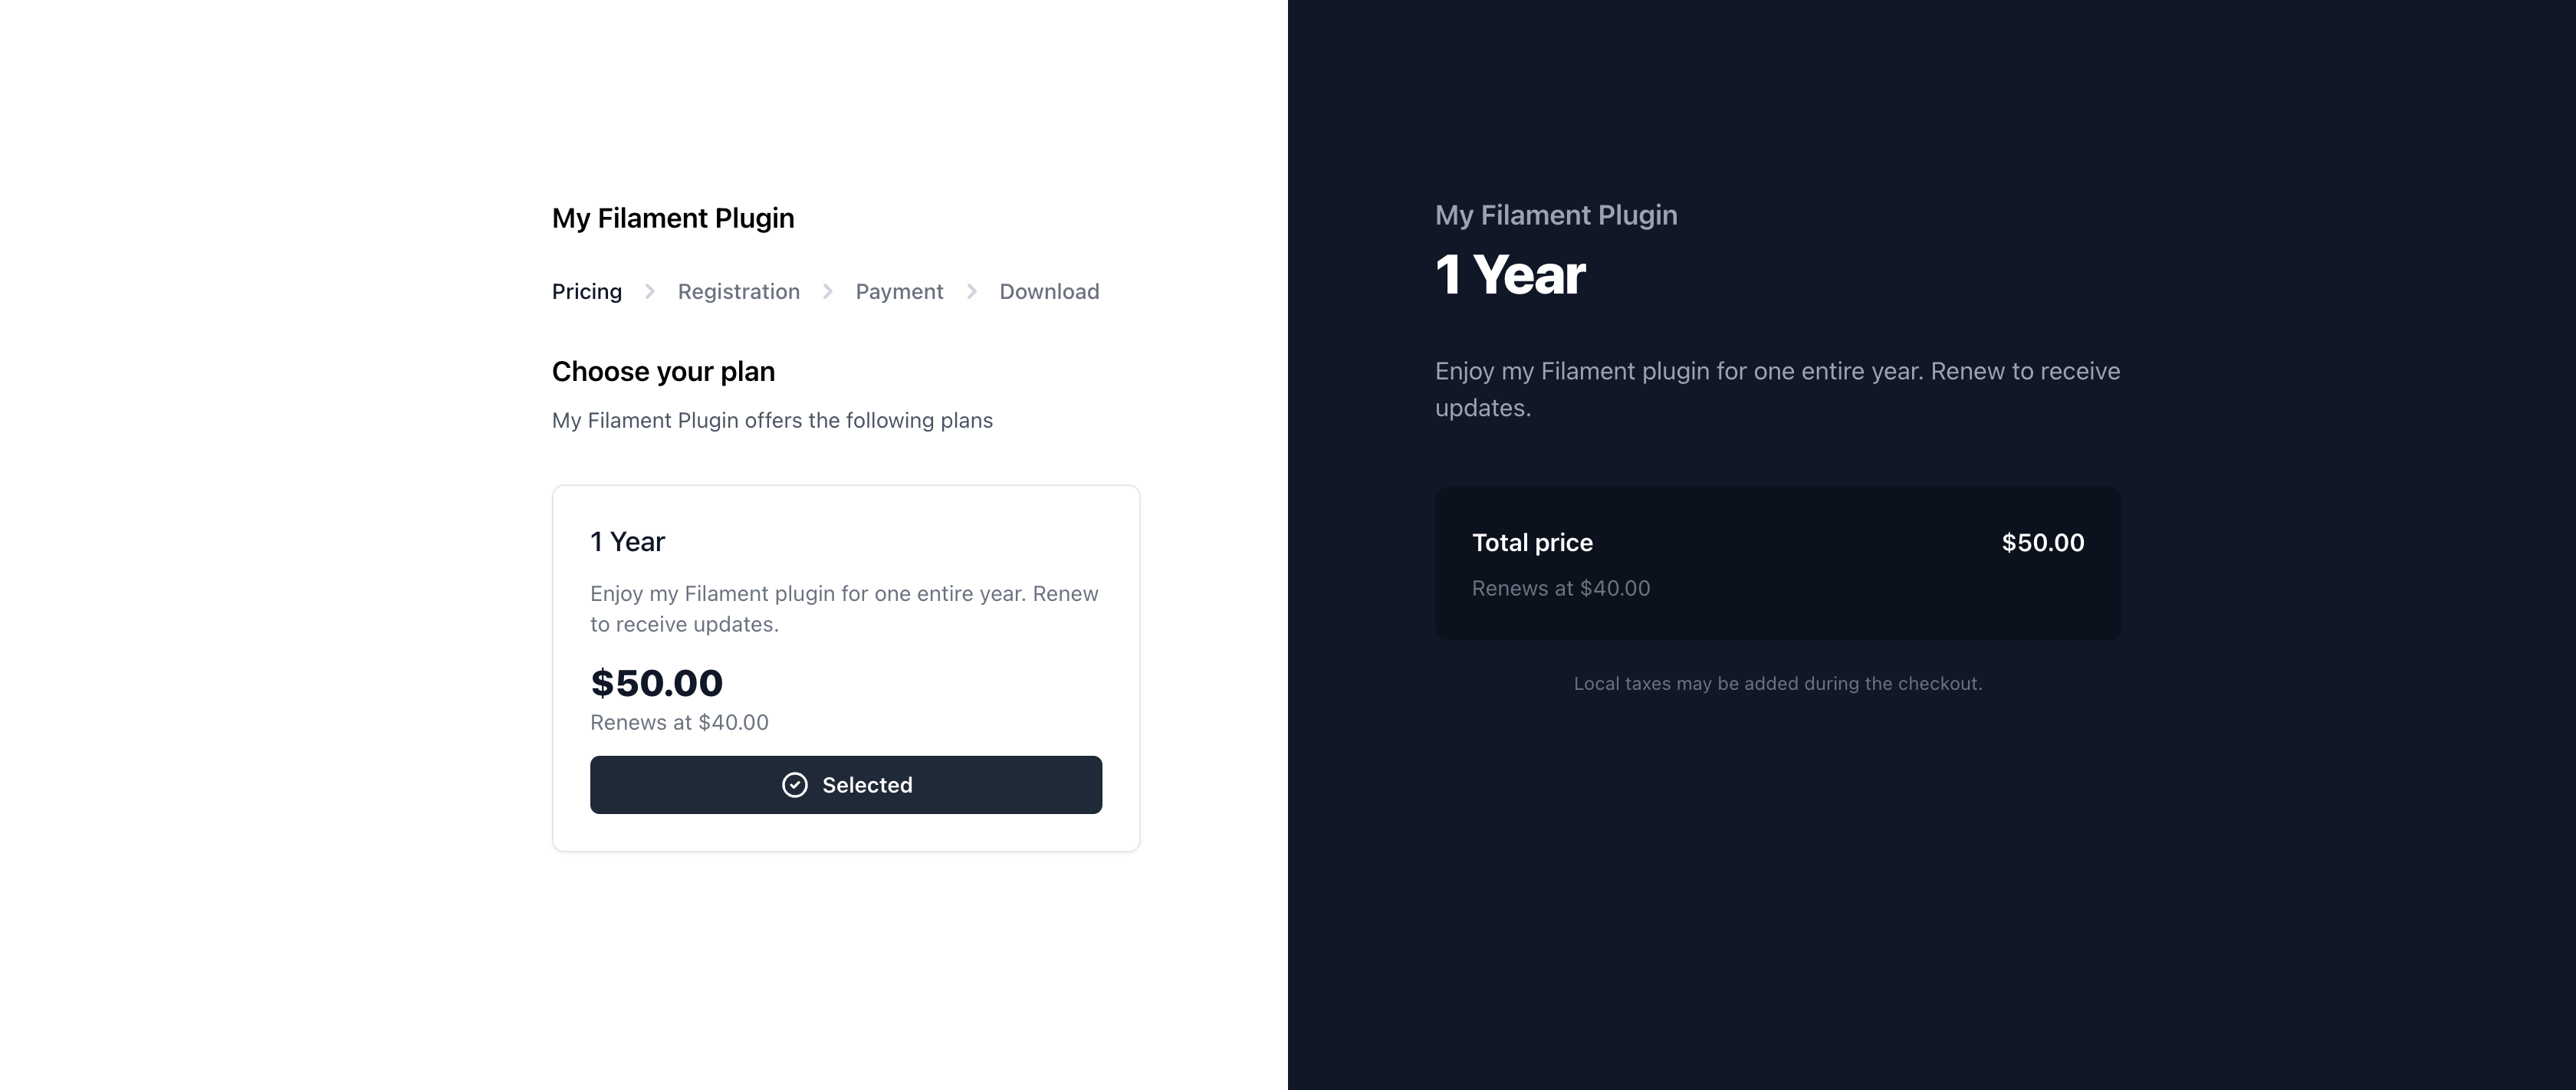Click the Choose your plan heading
This screenshot has width=2576, height=1090.
pyautogui.click(x=663, y=371)
